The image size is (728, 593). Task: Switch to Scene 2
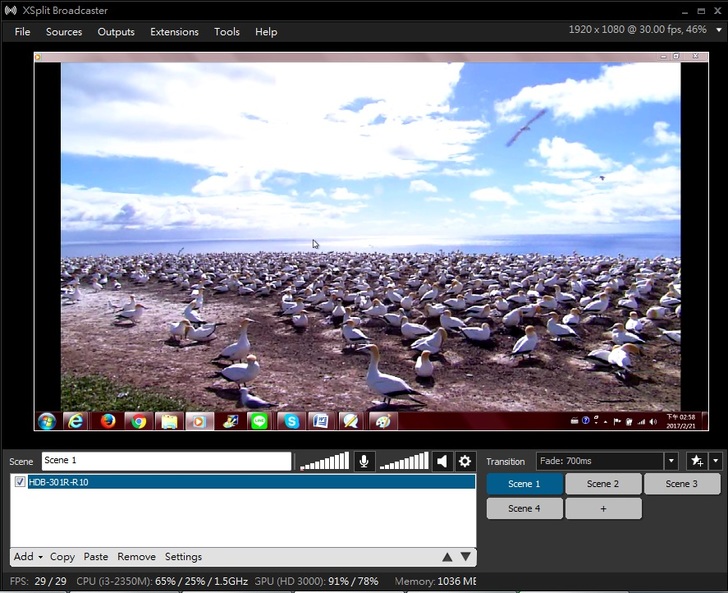coord(603,484)
